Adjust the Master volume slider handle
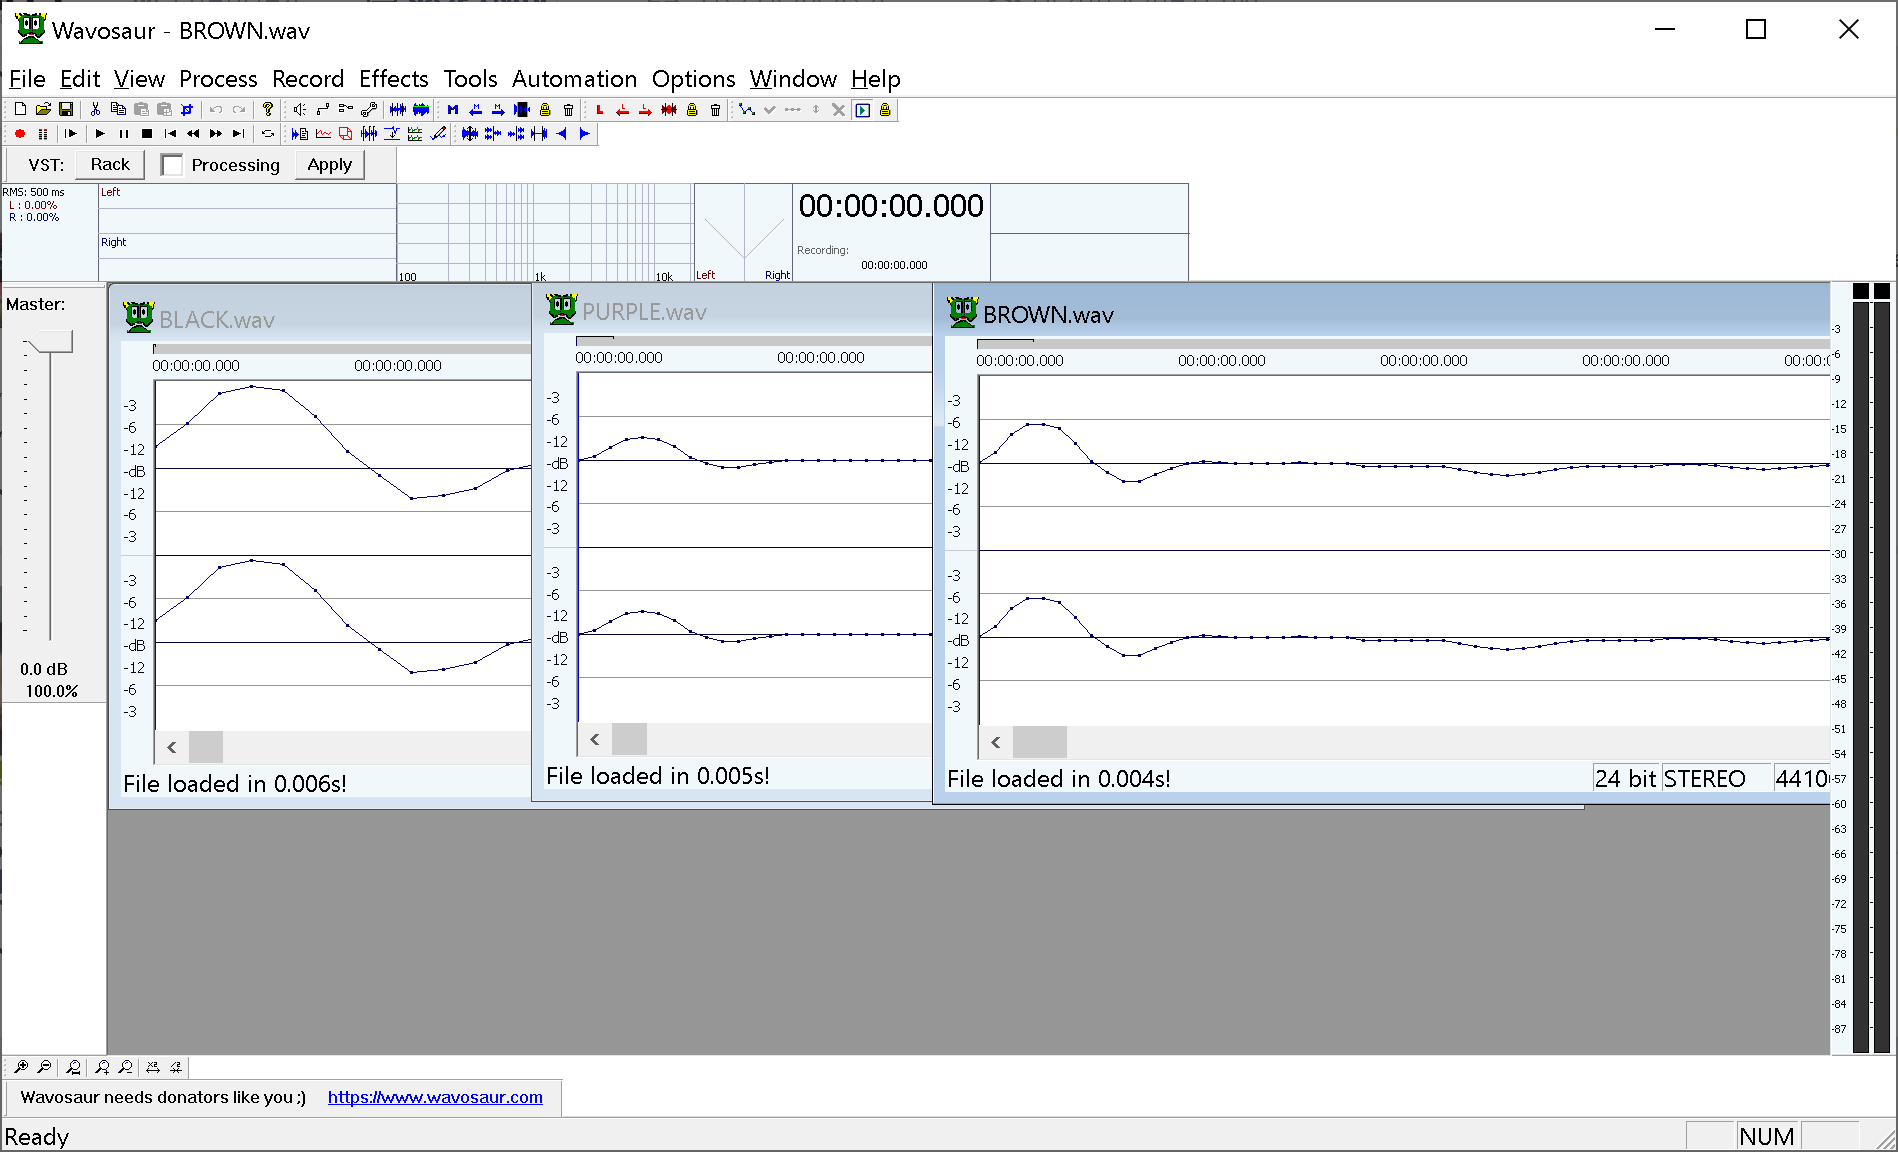 tap(50, 343)
